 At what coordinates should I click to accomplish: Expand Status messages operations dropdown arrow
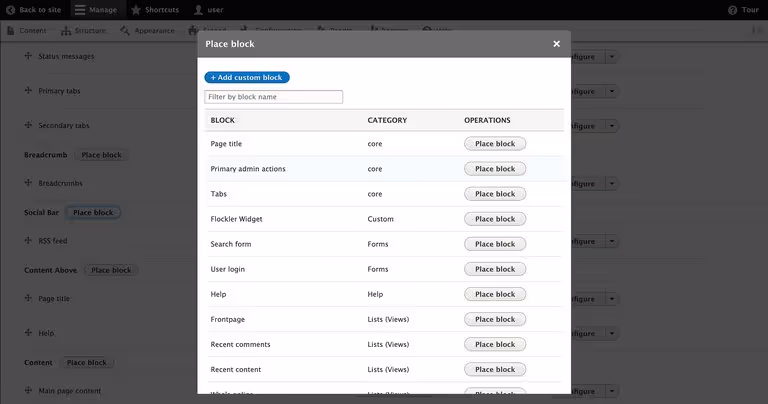pos(612,57)
